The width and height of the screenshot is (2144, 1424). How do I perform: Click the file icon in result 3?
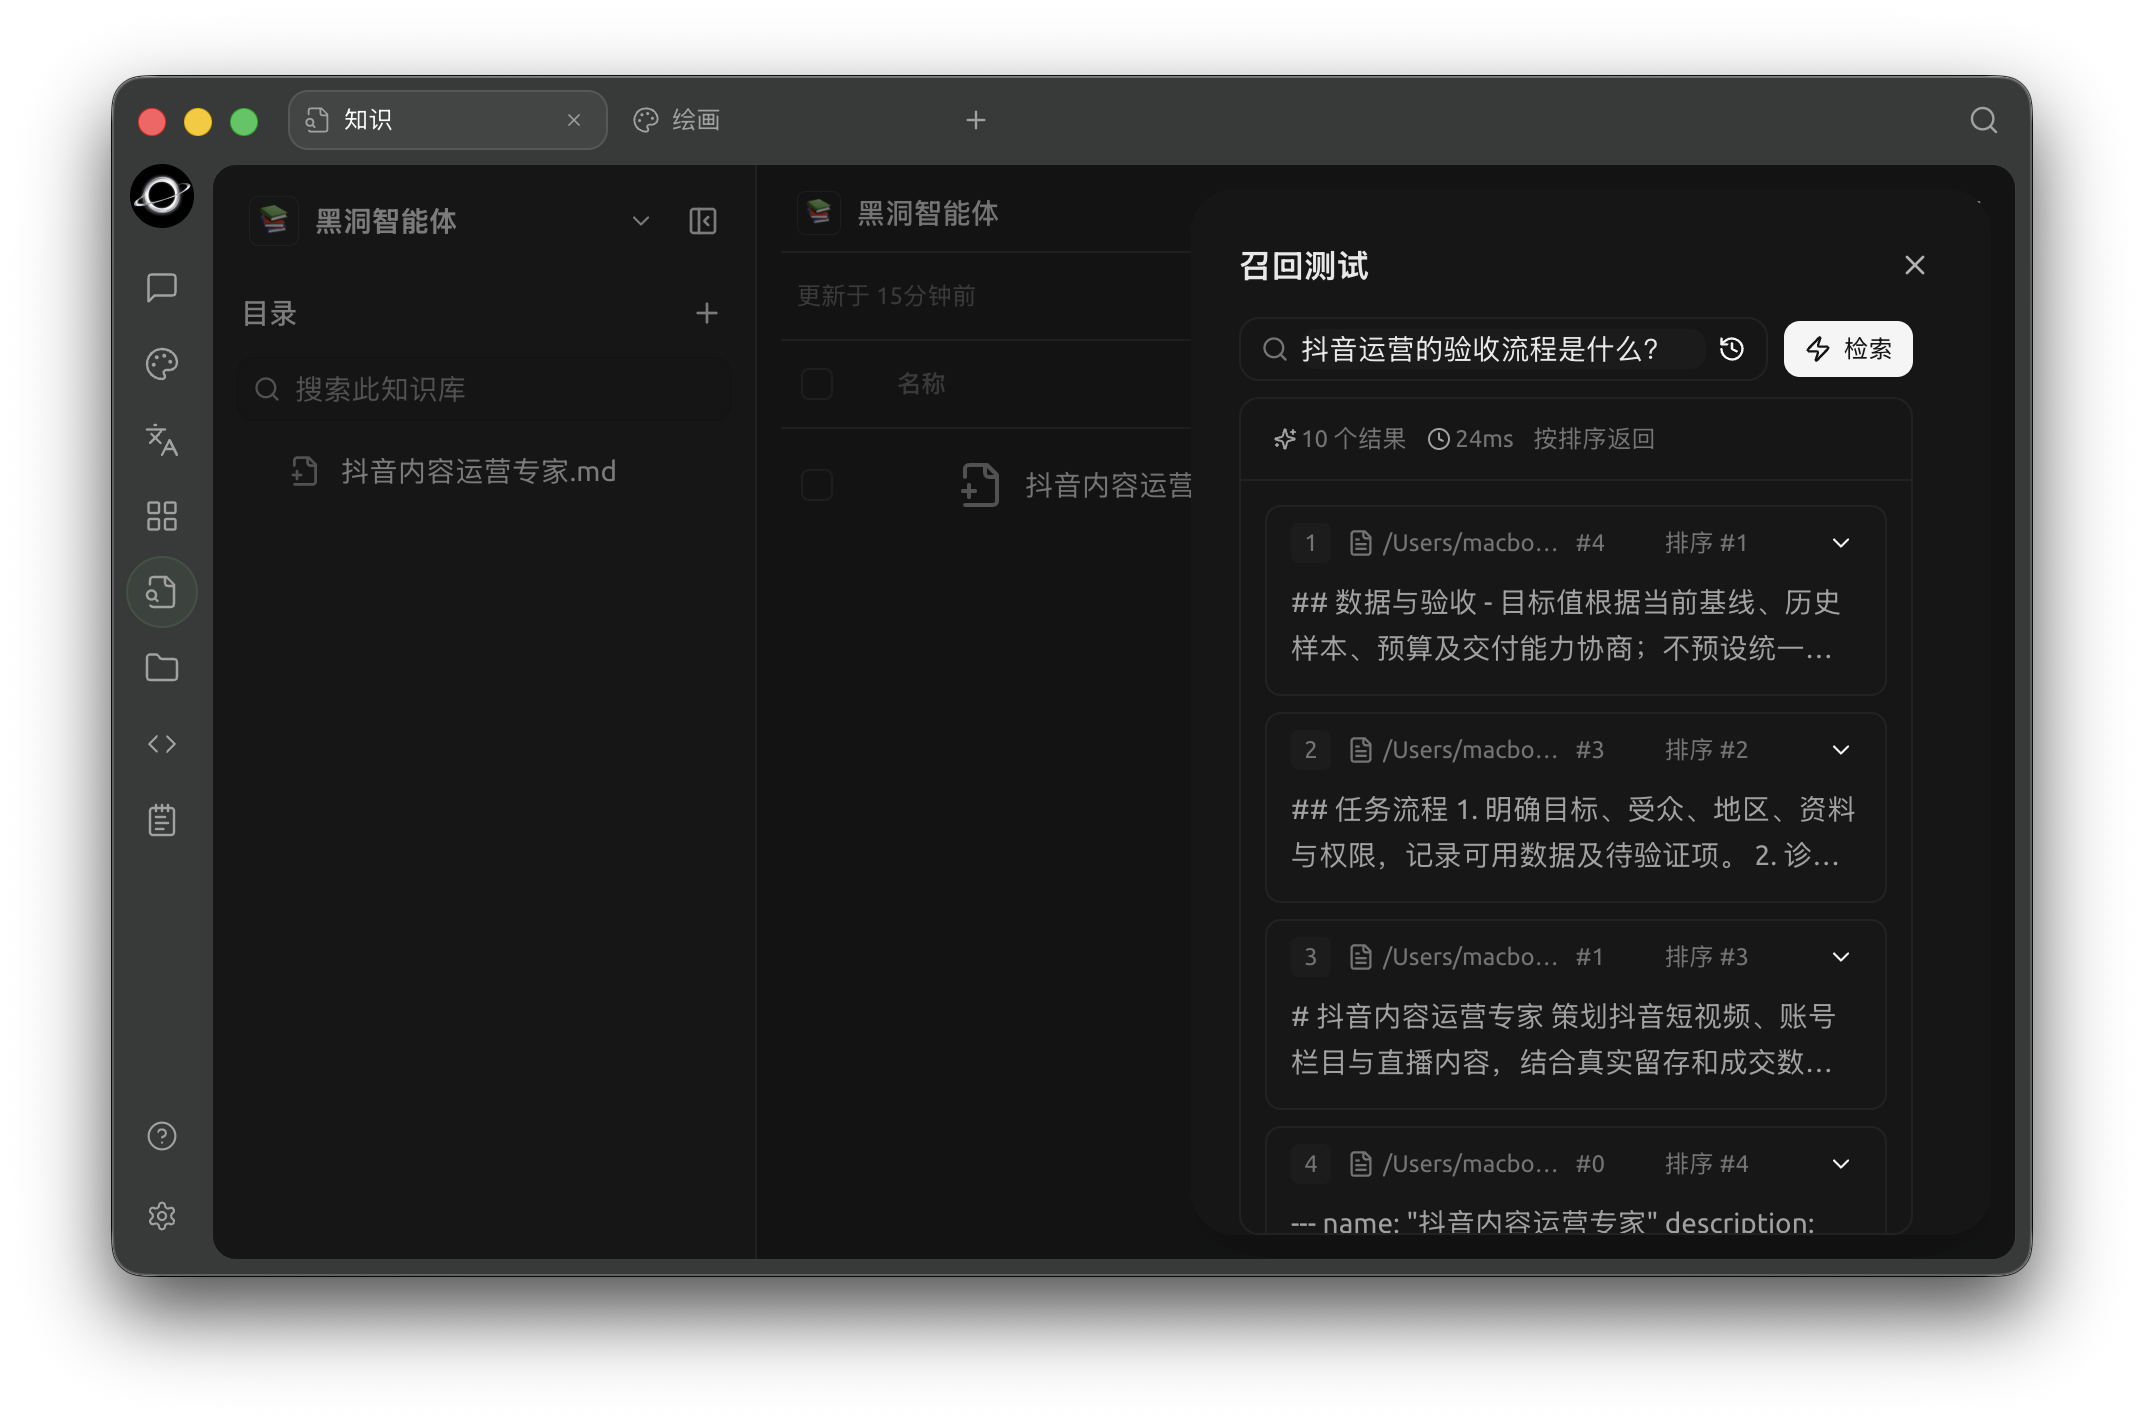pos(1360,957)
